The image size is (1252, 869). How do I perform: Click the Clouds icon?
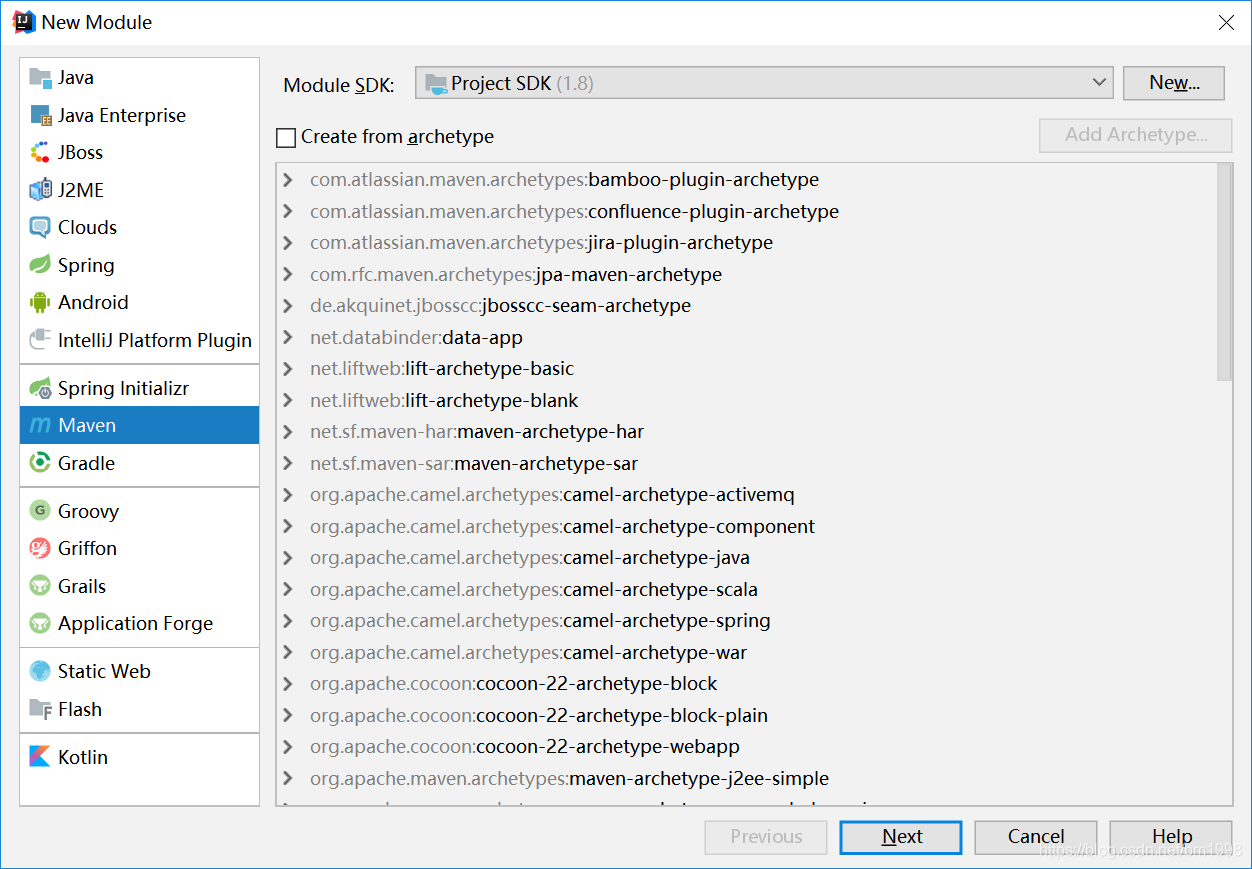tap(40, 228)
